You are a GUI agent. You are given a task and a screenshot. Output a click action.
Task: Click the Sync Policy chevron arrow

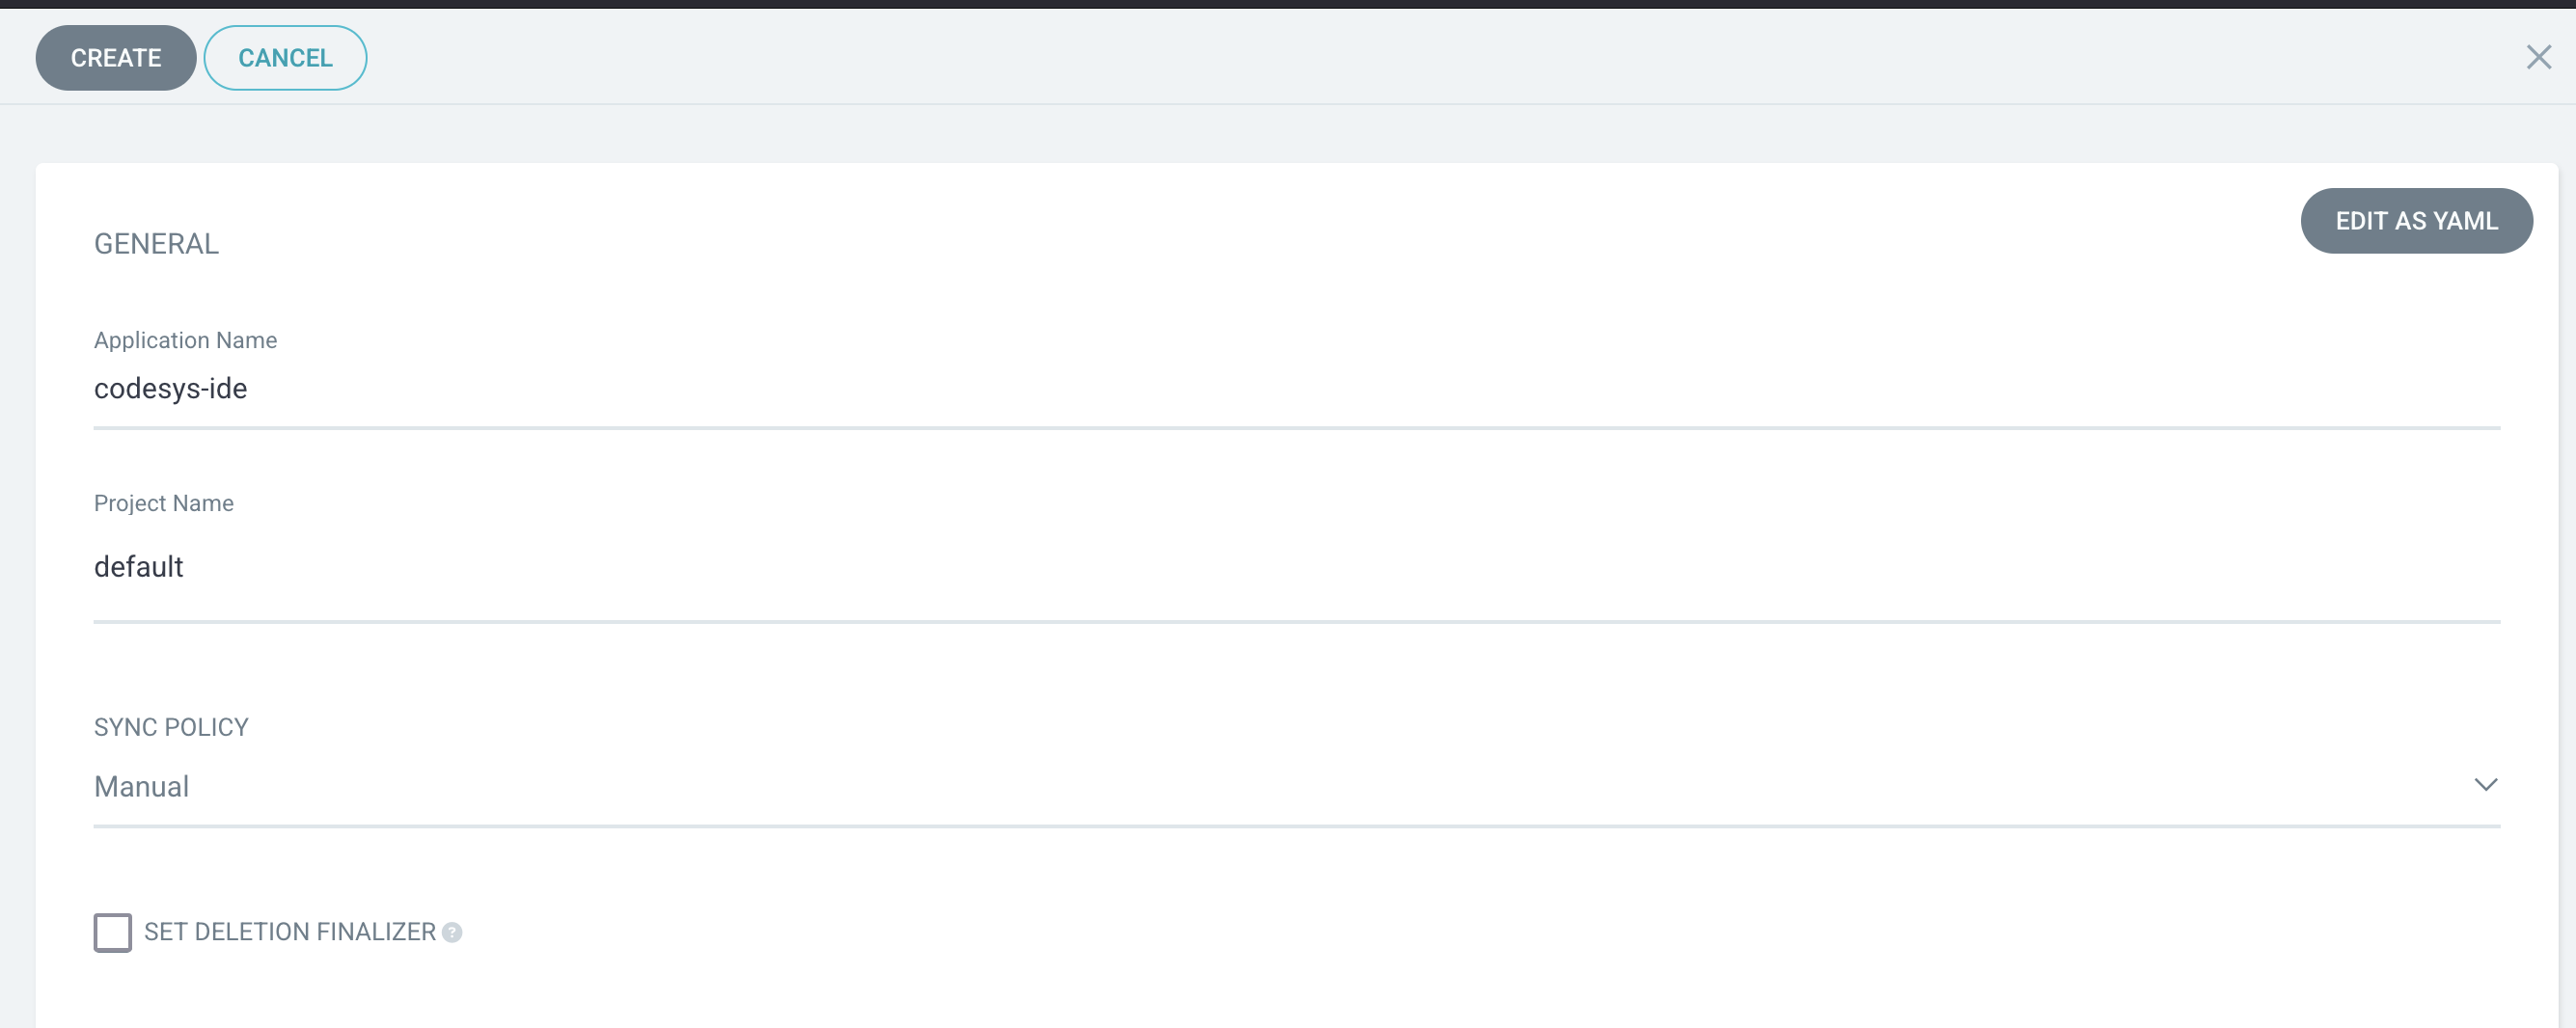click(2485, 785)
